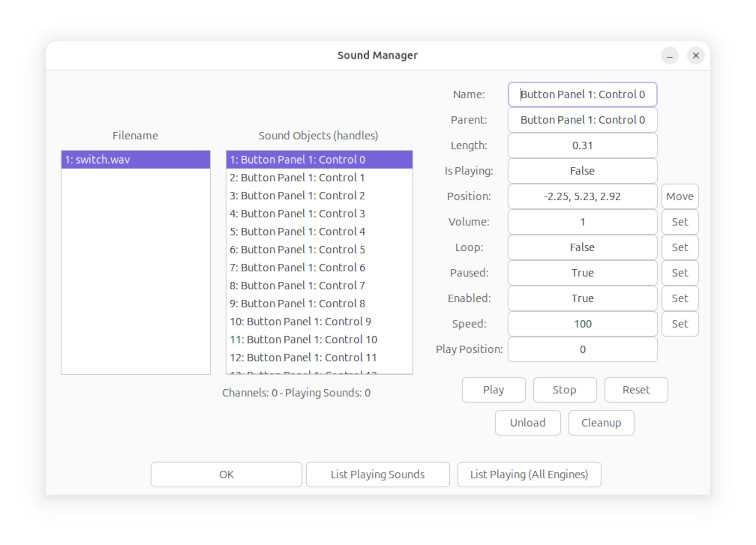The image size is (756, 545).
Task: Select Button Panel 1: Control 11 handle
Action: (x=319, y=357)
